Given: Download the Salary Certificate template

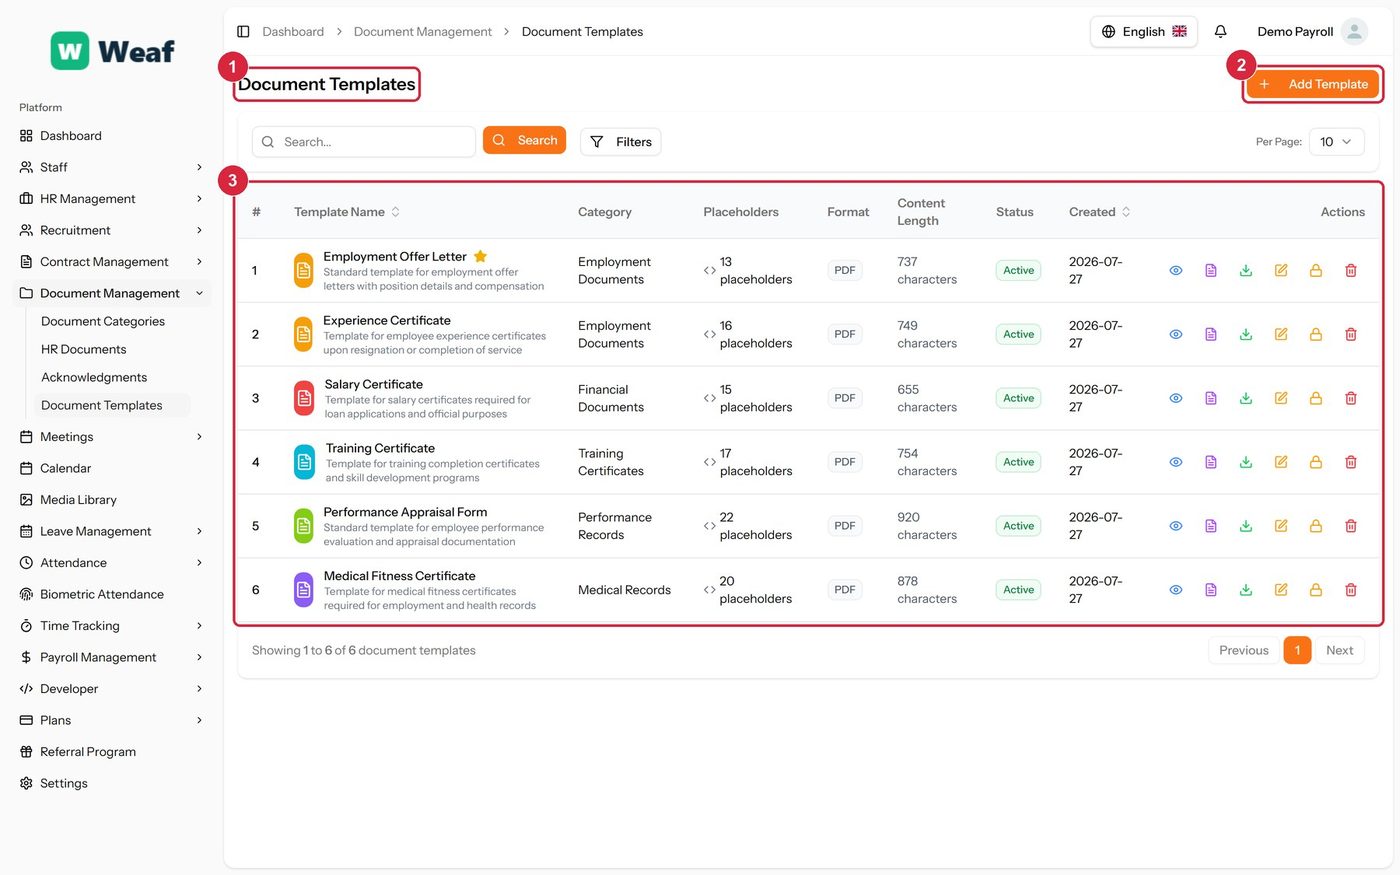Looking at the screenshot, I should click(1246, 398).
